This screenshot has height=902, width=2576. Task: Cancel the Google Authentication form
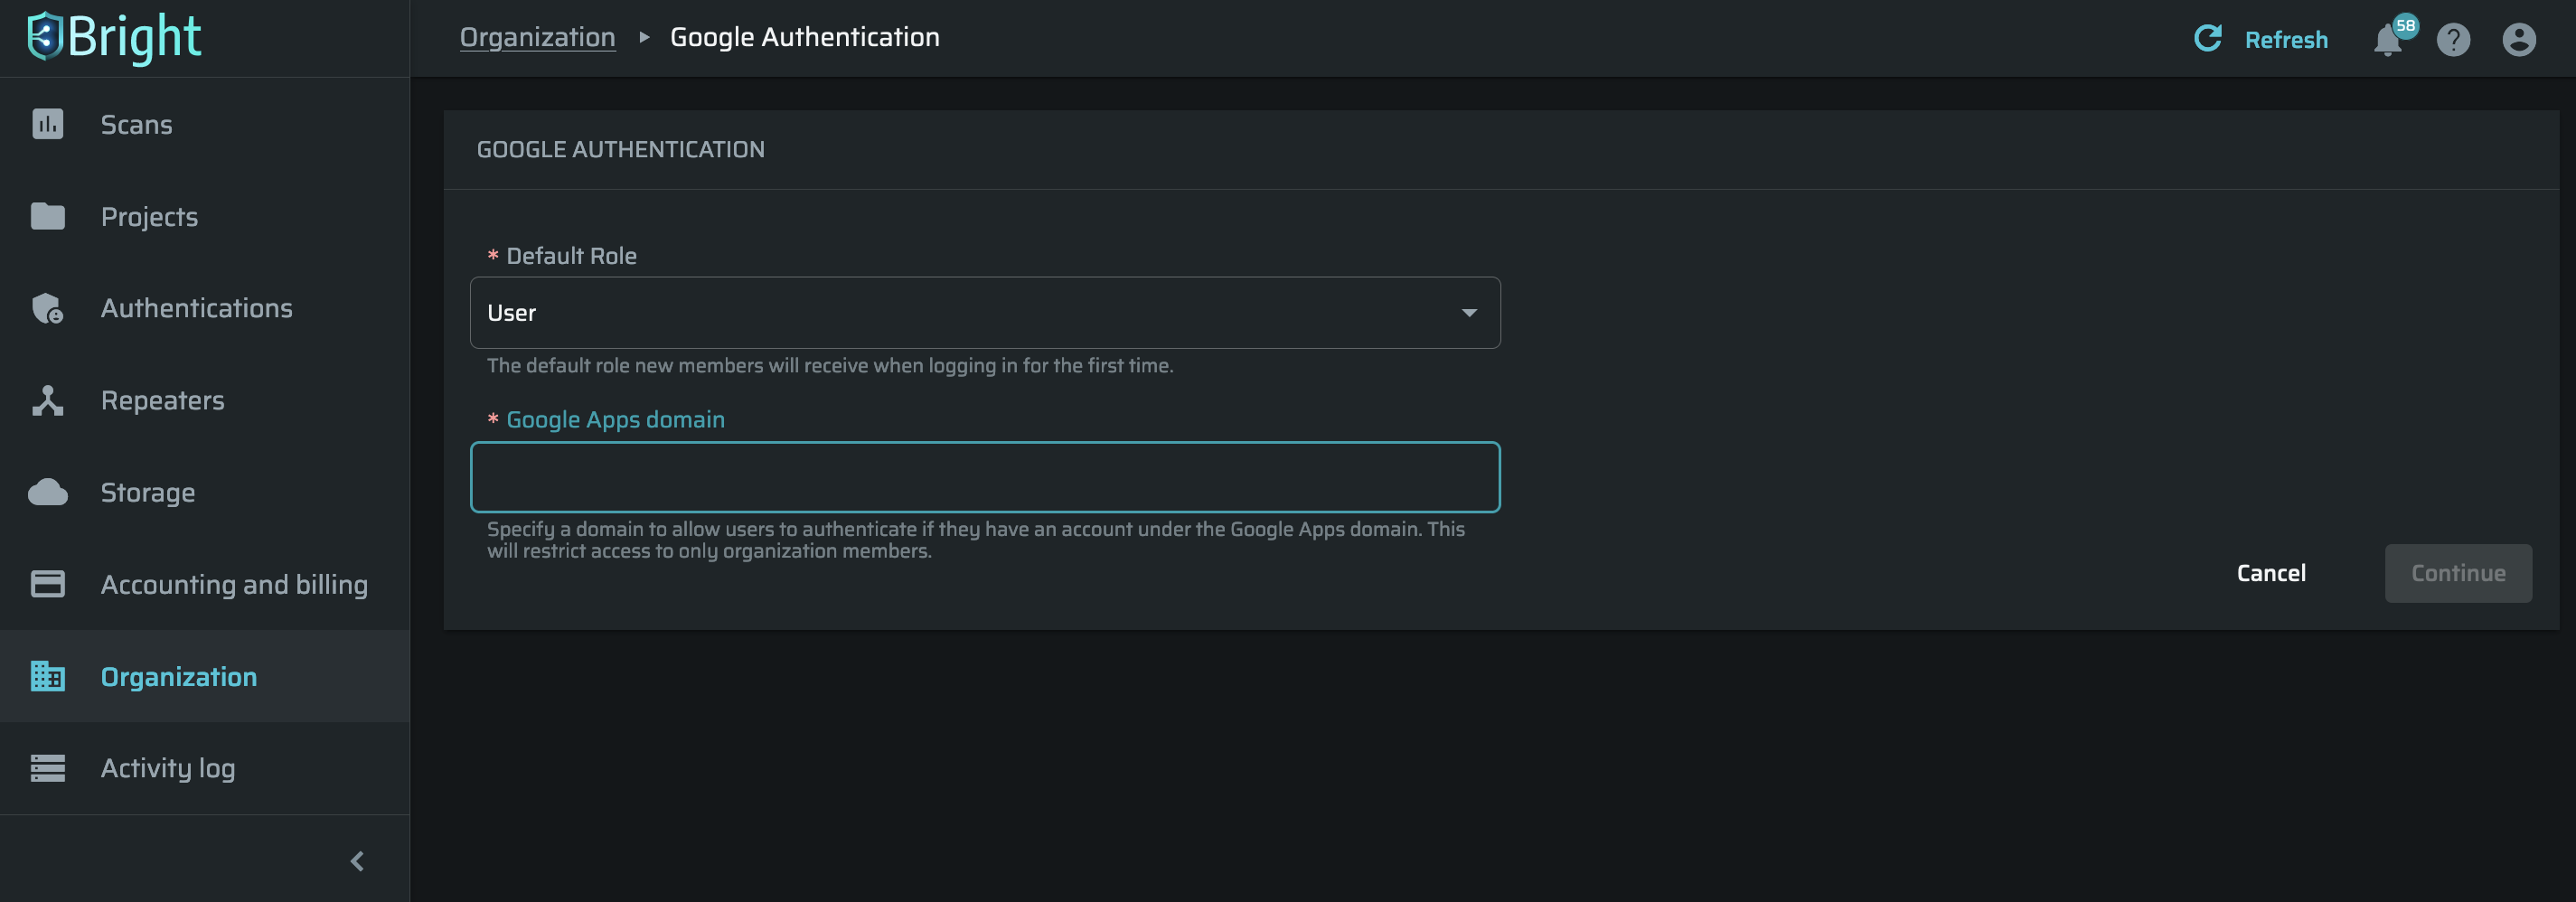pyautogui.click(x=2271, y=573)
